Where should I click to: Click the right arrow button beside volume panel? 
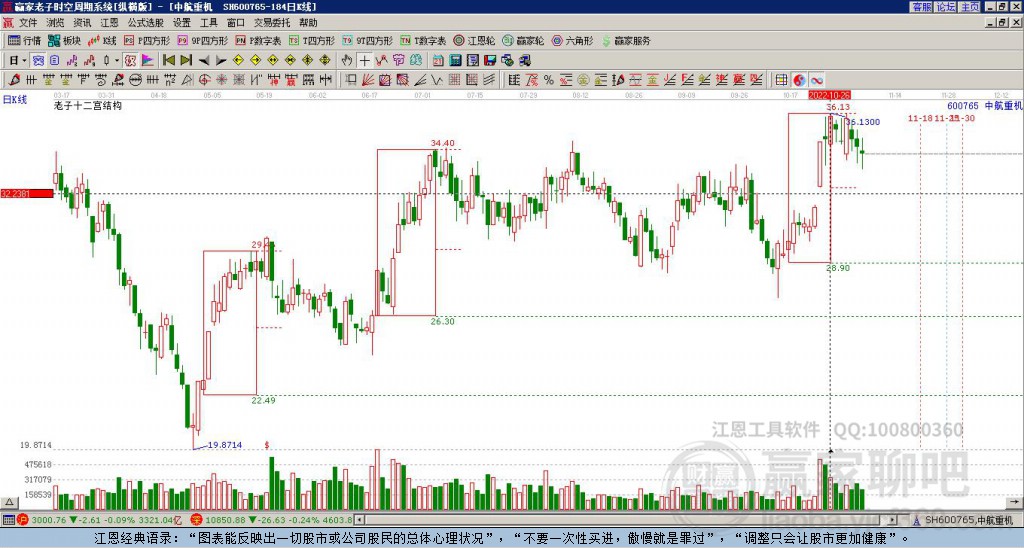[x=1015, y=502]
